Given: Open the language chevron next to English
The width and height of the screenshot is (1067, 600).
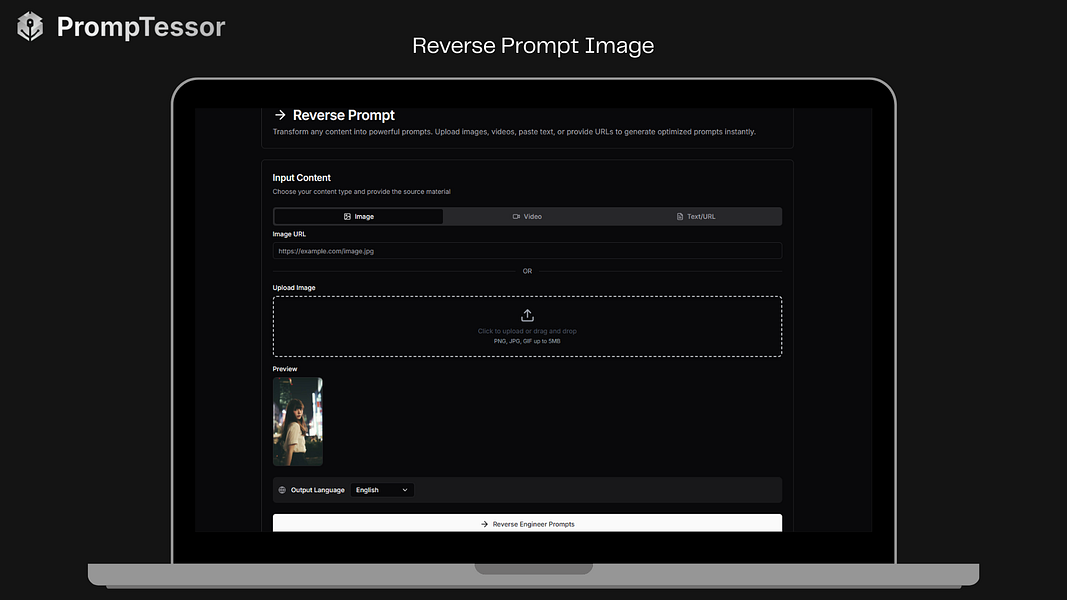Looking at the screenshot, I should pos(404,489).
